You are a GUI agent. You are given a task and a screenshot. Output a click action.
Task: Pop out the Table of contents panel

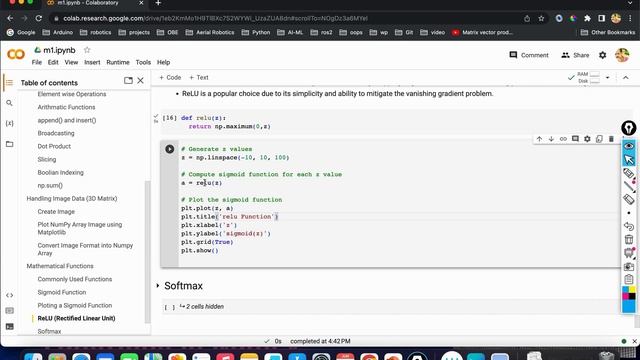(128, 80)
